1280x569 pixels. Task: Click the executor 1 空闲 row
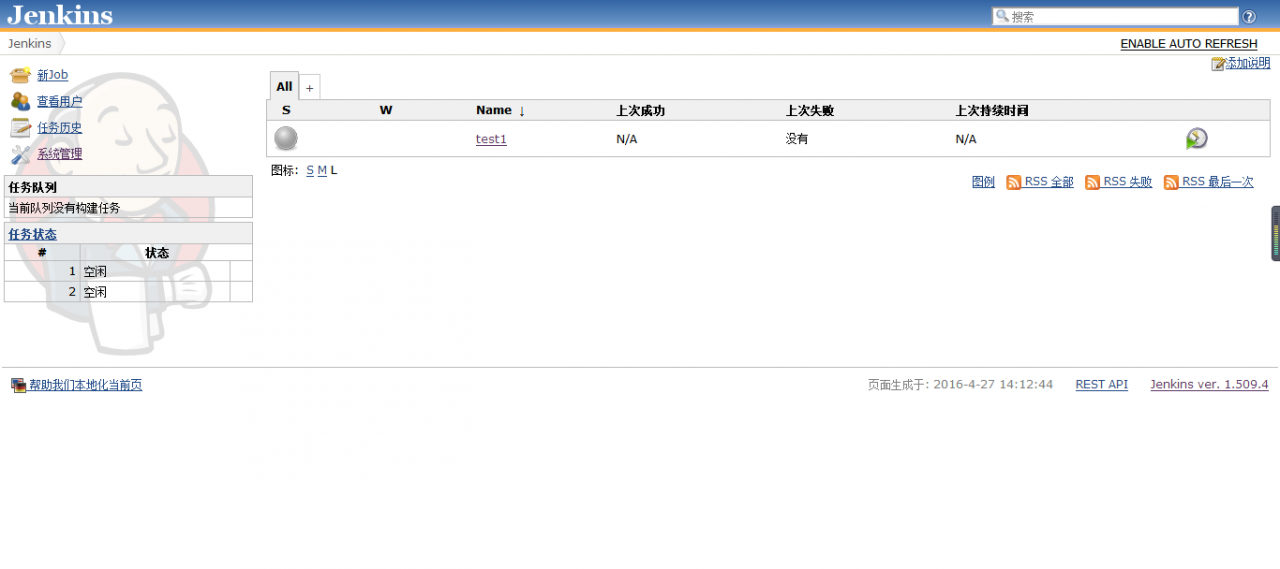point(128,271)
